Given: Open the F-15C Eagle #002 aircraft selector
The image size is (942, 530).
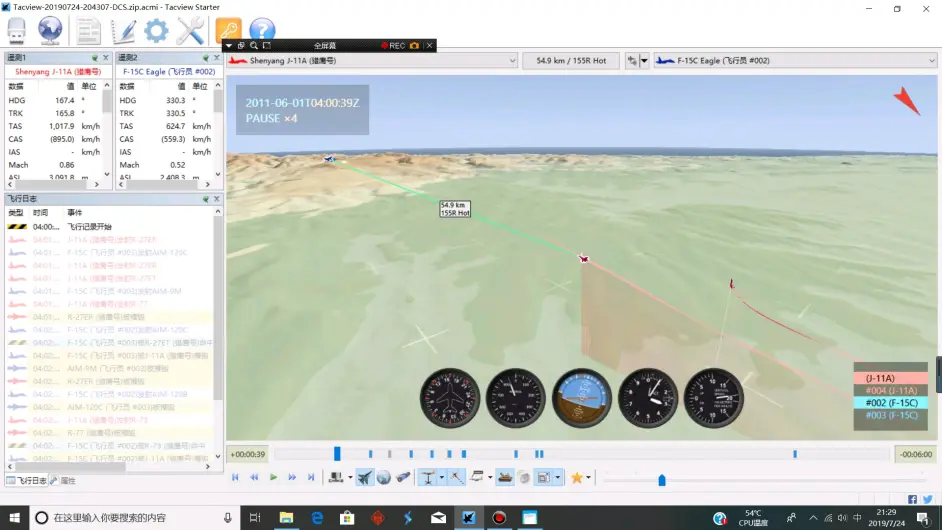Looking at the screenshot, I should pos(795,61).
